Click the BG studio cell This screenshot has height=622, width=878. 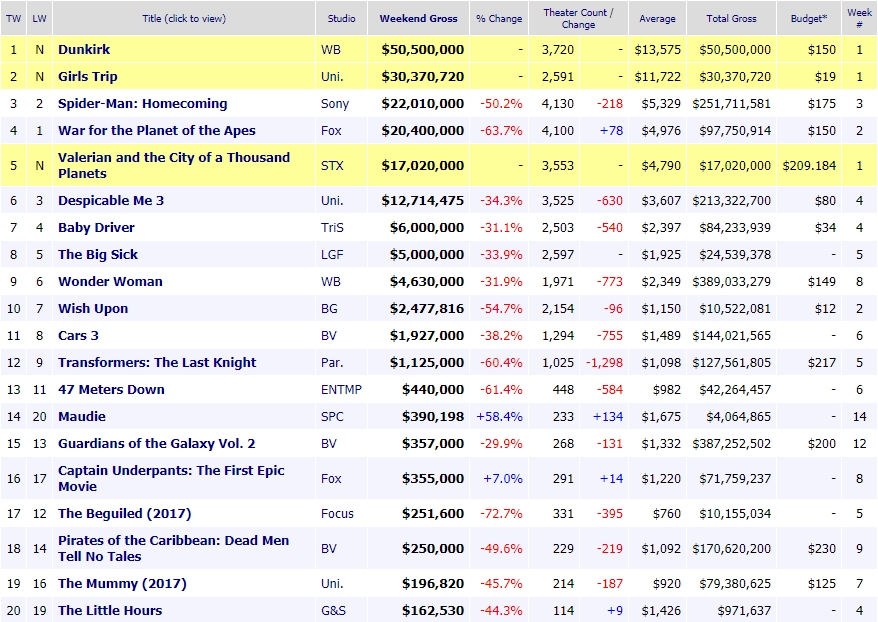coord(329,308)
